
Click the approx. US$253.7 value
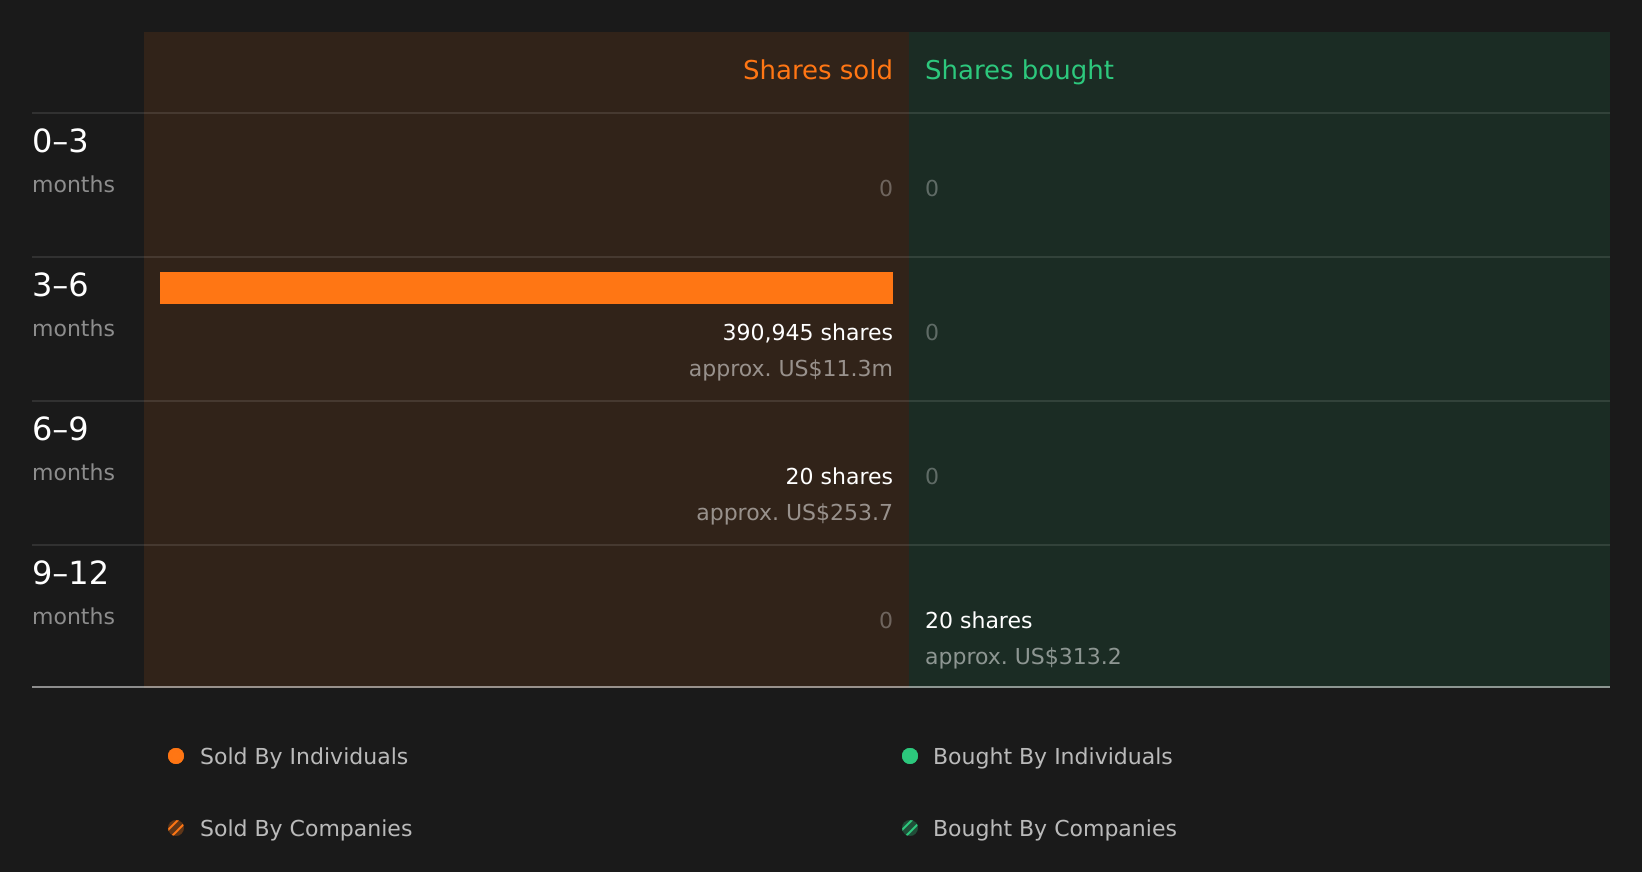point(794,513)
